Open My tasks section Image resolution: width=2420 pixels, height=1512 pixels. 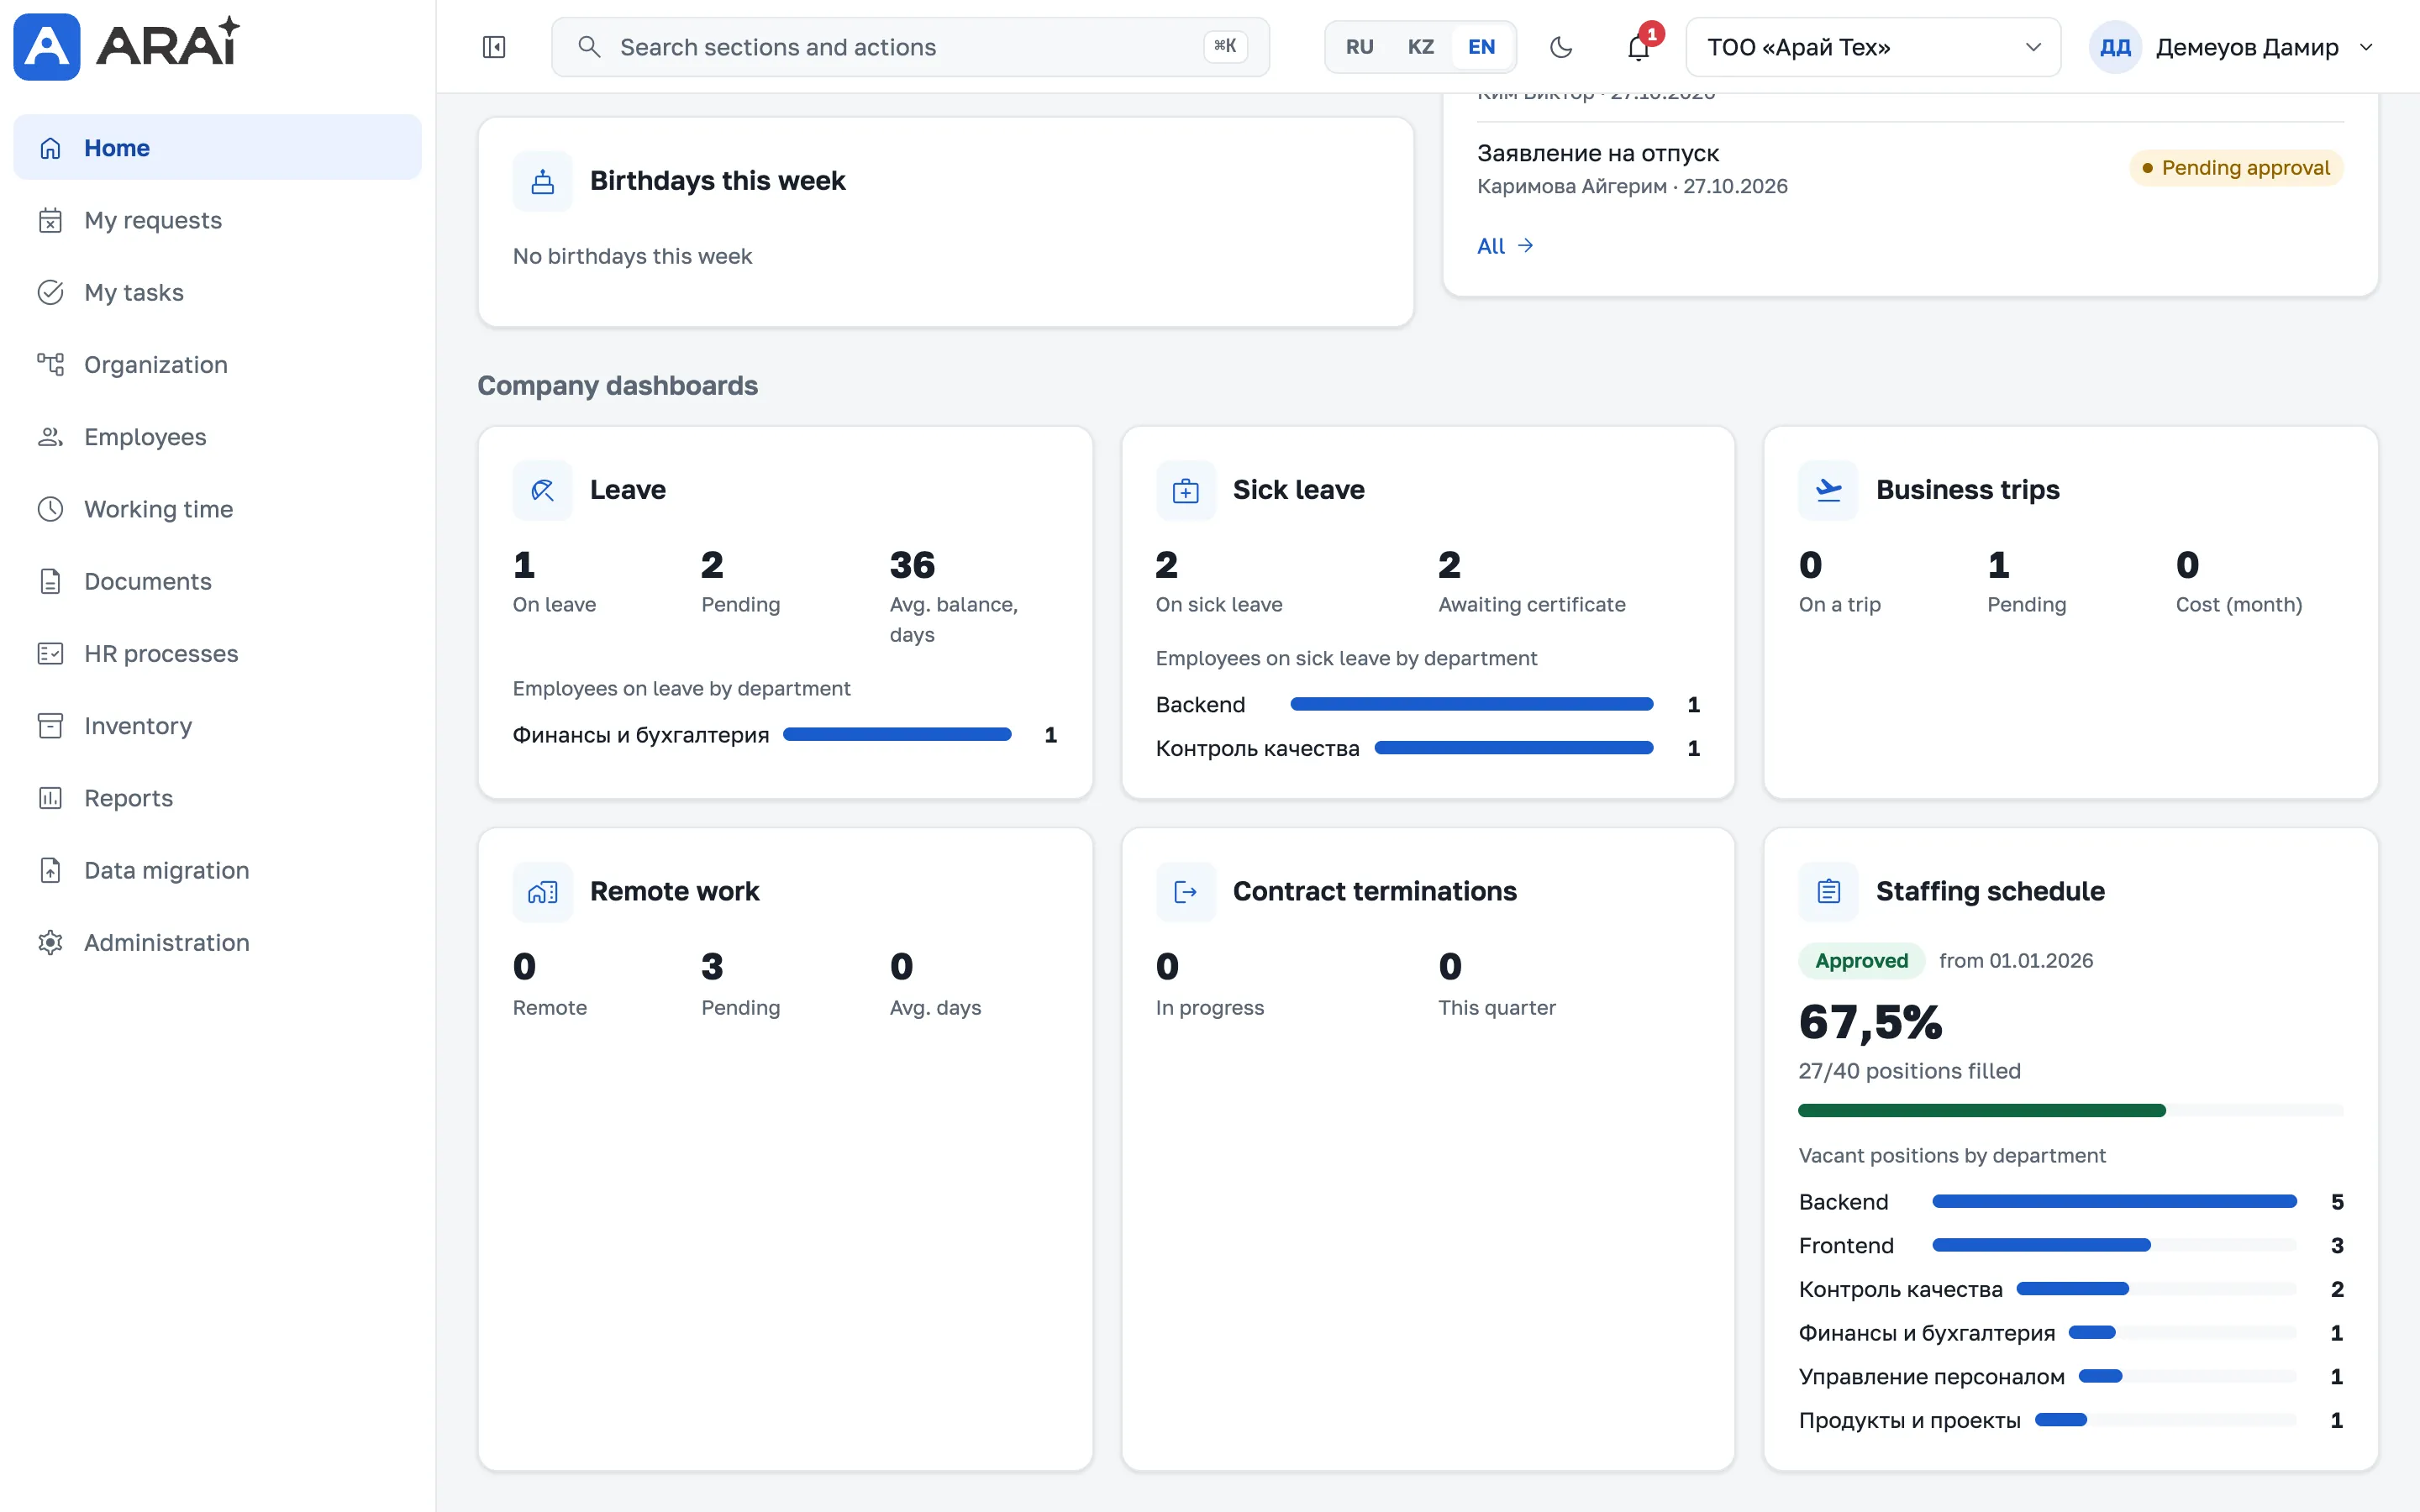coord(217,292)
